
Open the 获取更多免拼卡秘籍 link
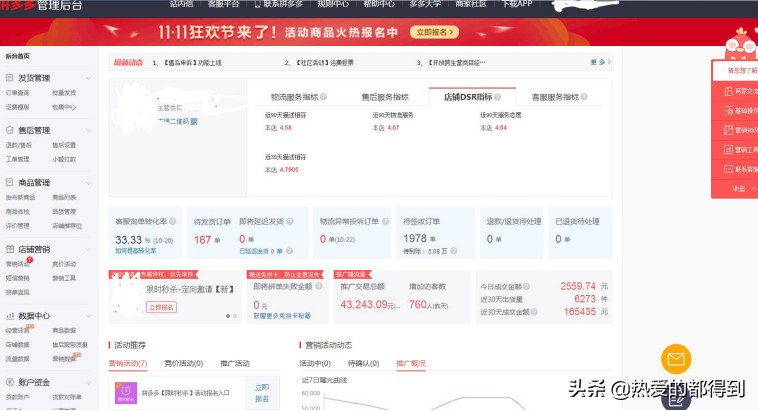point(282,316)
